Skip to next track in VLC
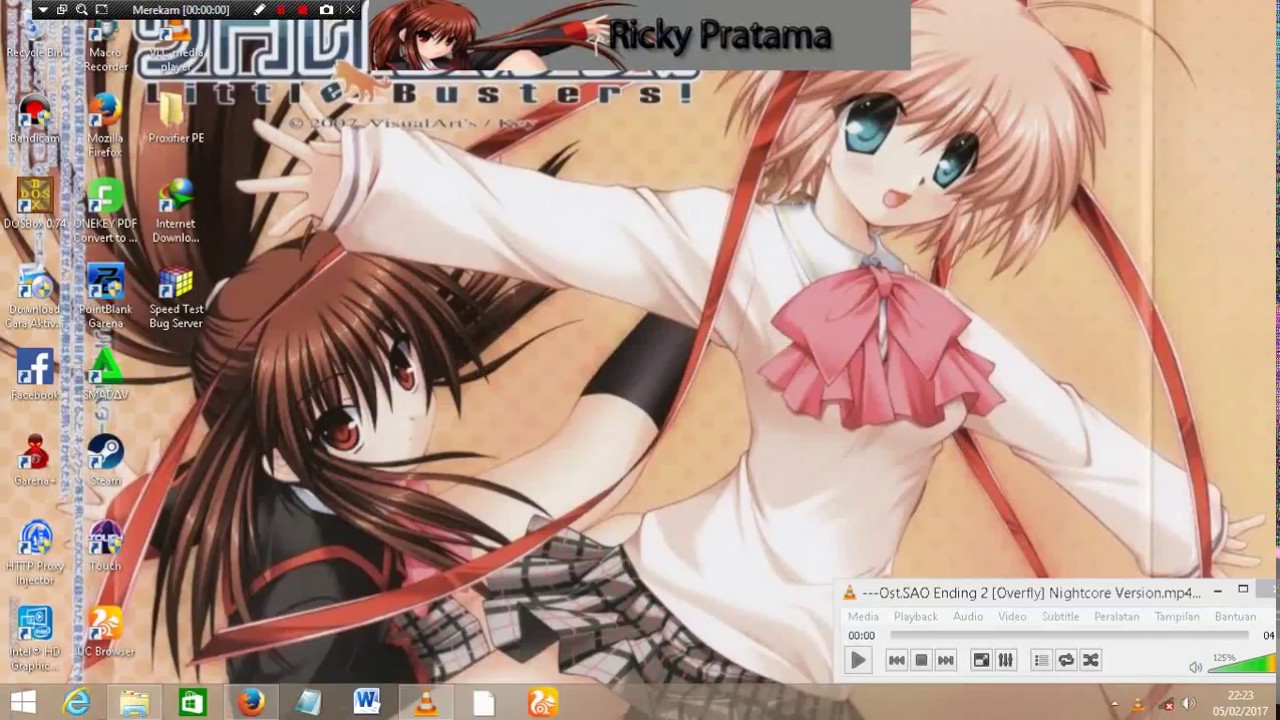Viewport: 1280px width, 720px height. (x=946, y=660)
